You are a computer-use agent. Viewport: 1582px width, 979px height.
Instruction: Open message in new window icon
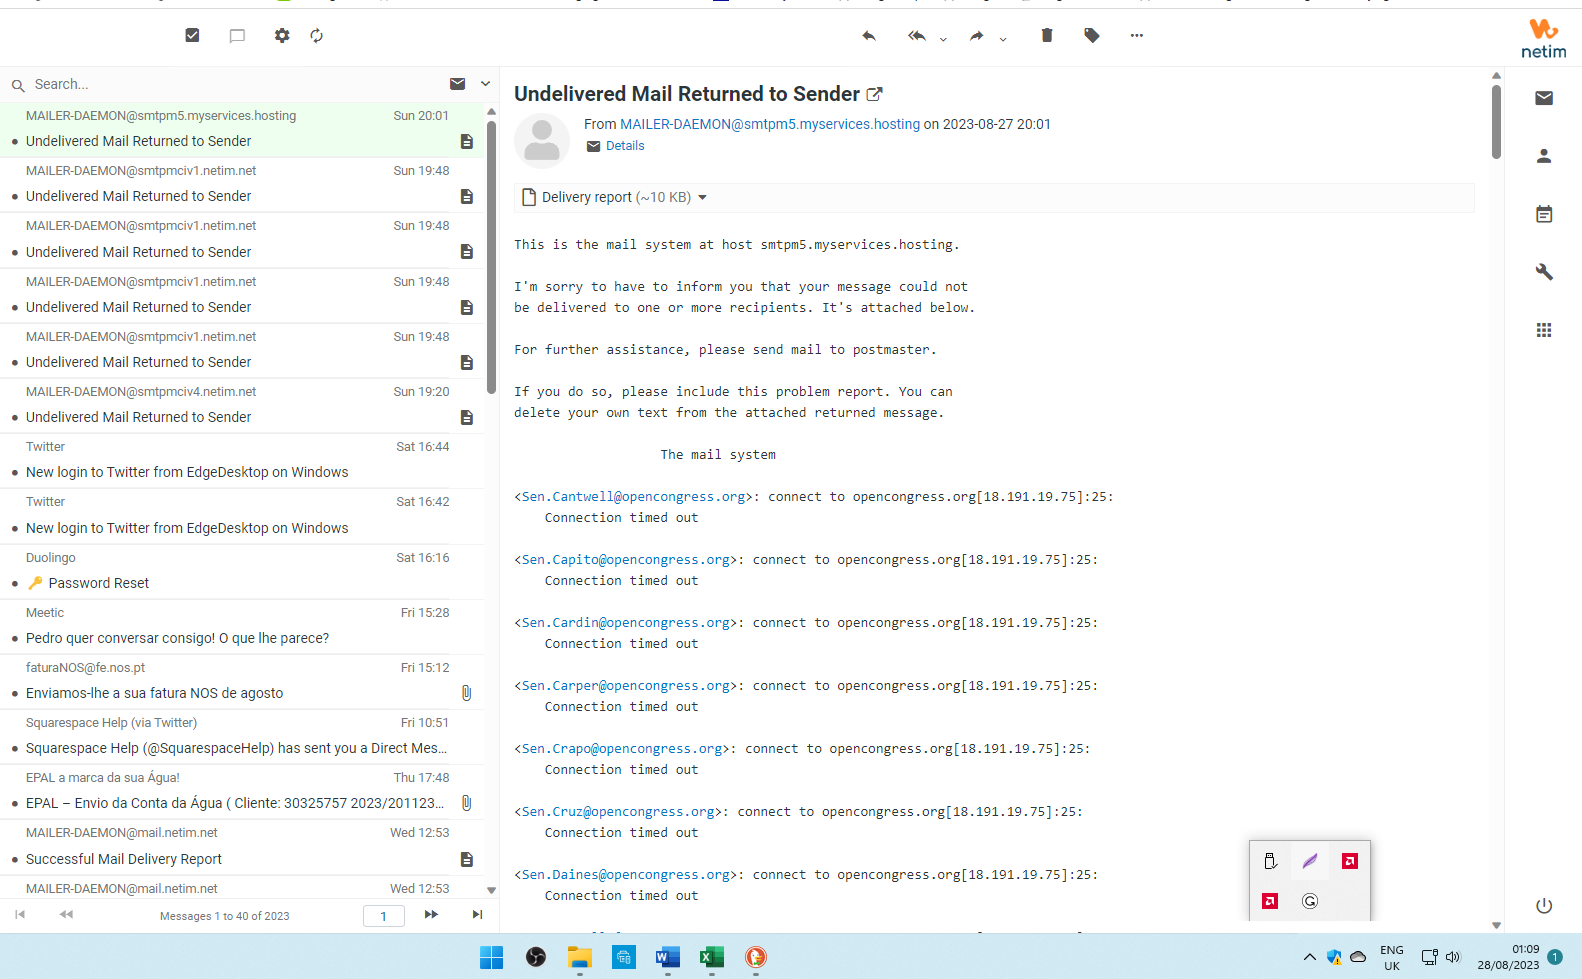click(875, 94)
